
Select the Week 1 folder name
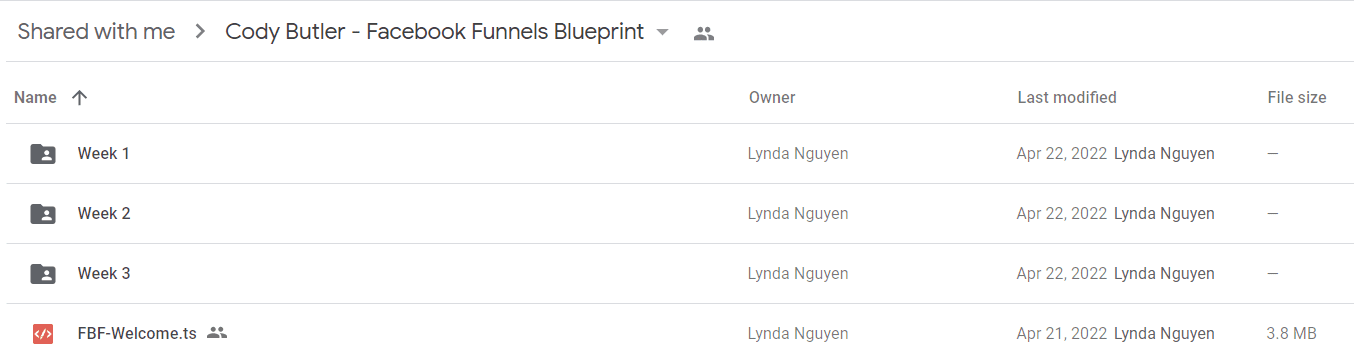click(x=104, y=154)
